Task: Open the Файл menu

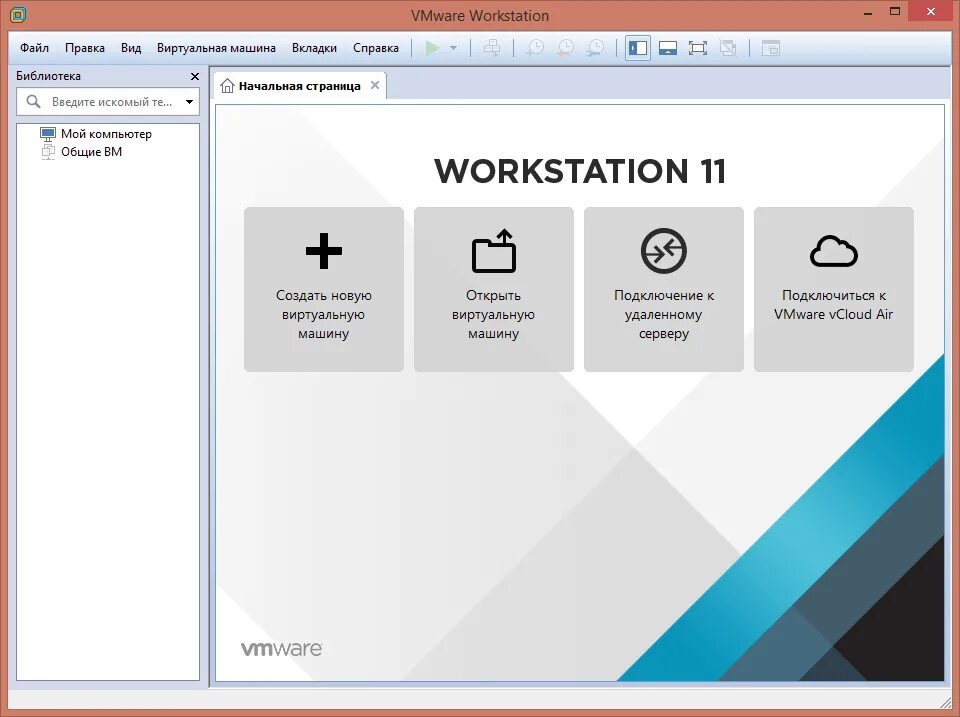Action: click(x=34, y=48)
